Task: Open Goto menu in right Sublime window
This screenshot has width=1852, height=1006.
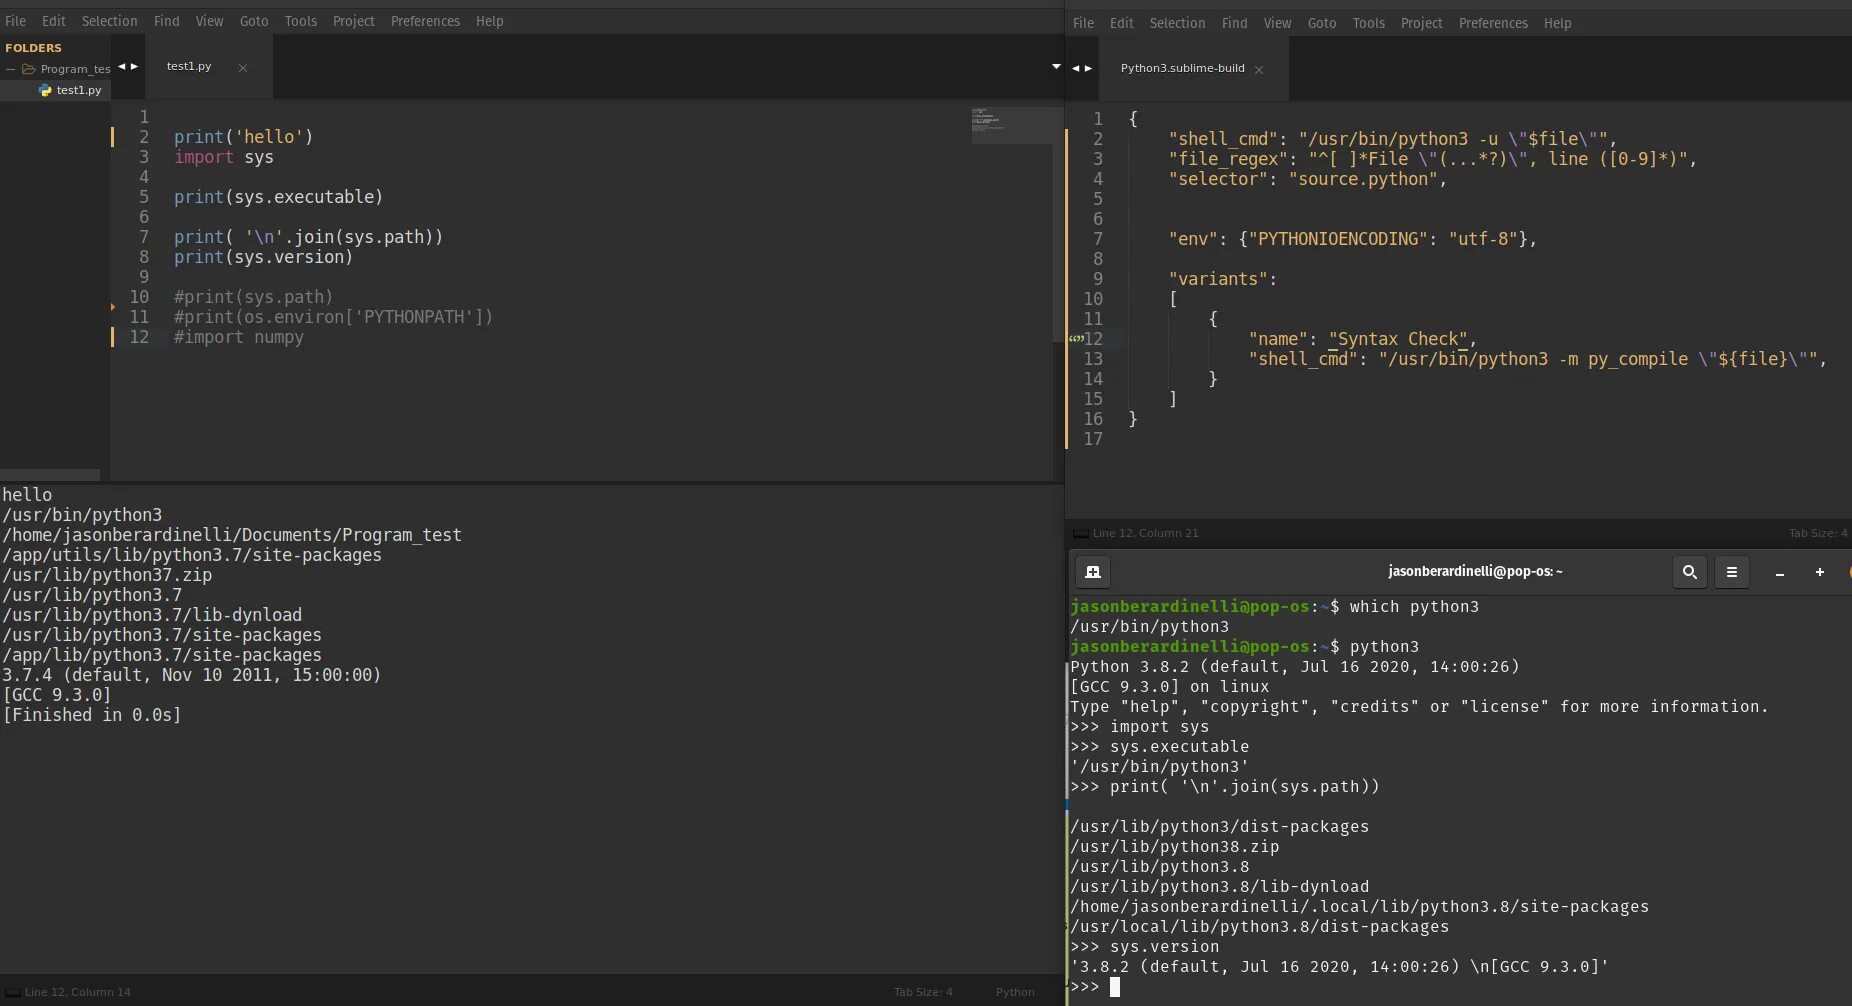Action: [x=1322, y=23]
